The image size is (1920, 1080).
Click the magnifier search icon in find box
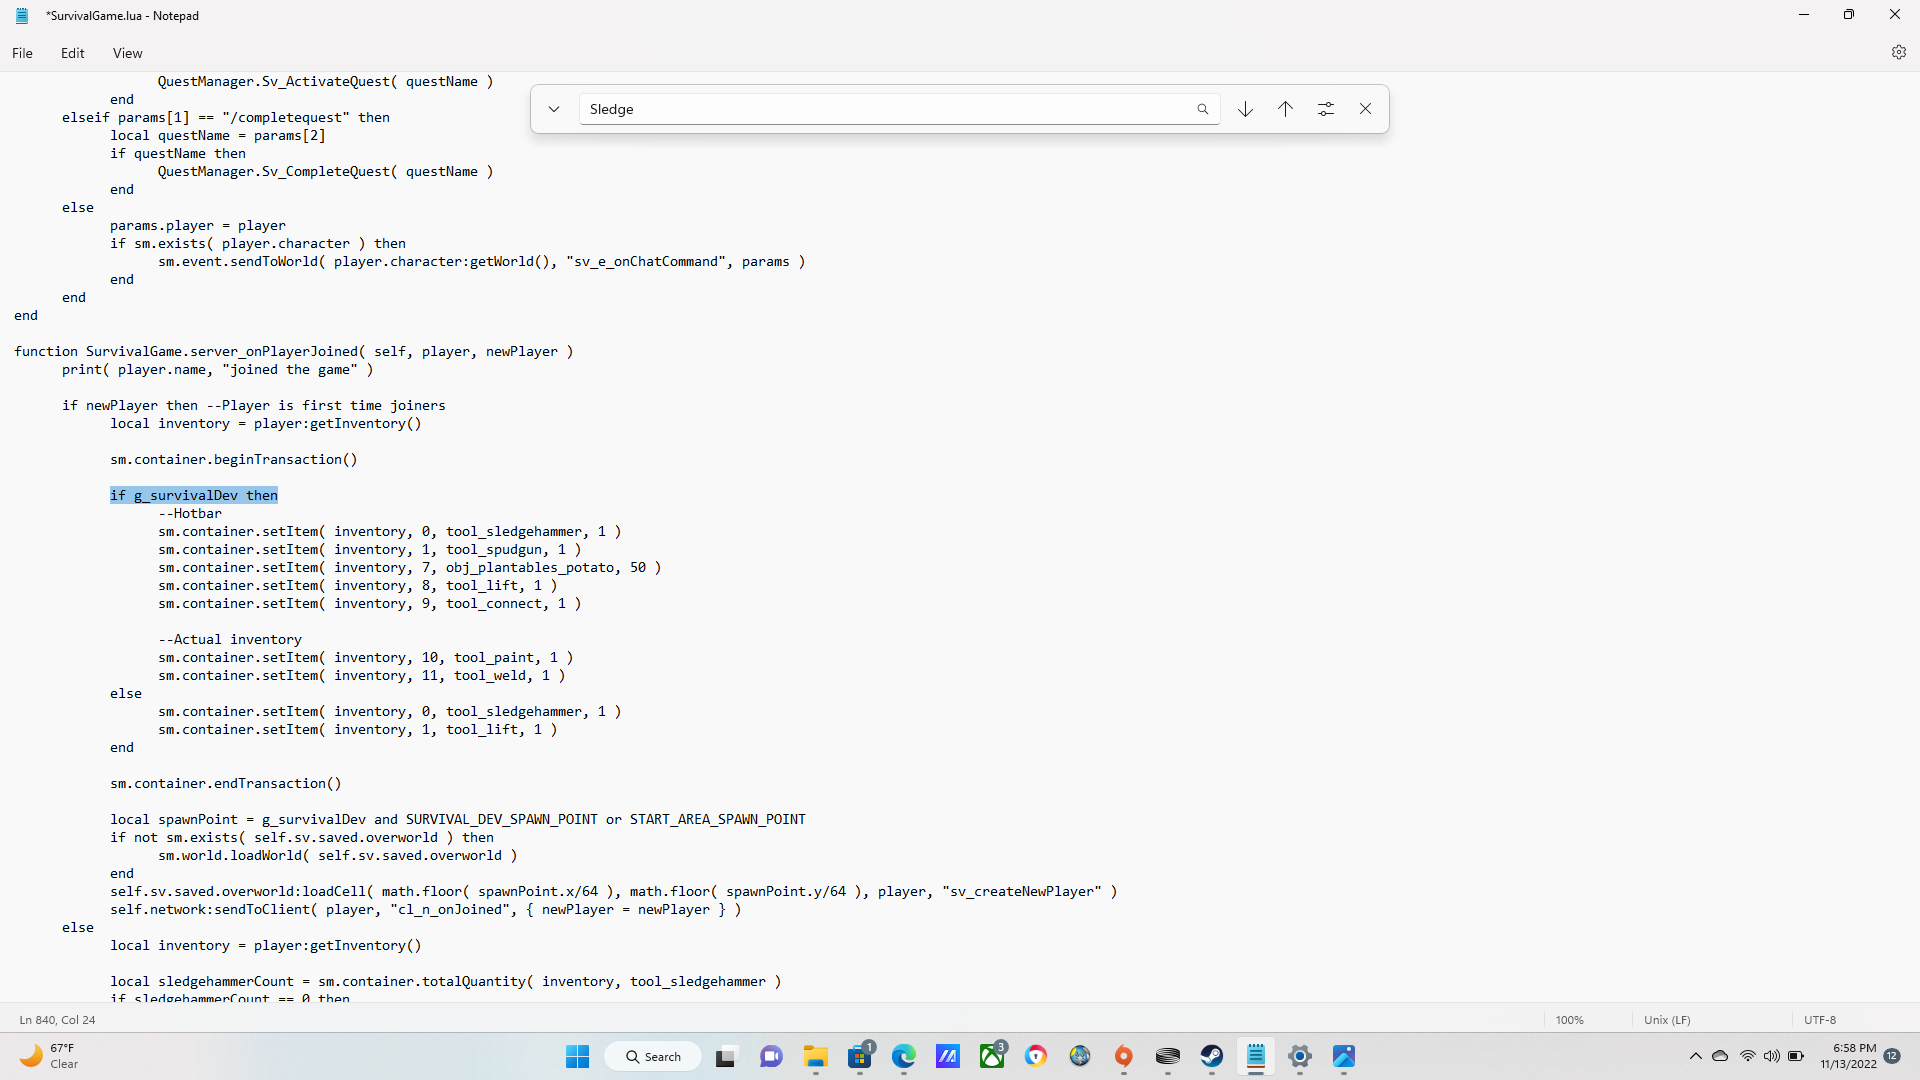(1202, 109)
